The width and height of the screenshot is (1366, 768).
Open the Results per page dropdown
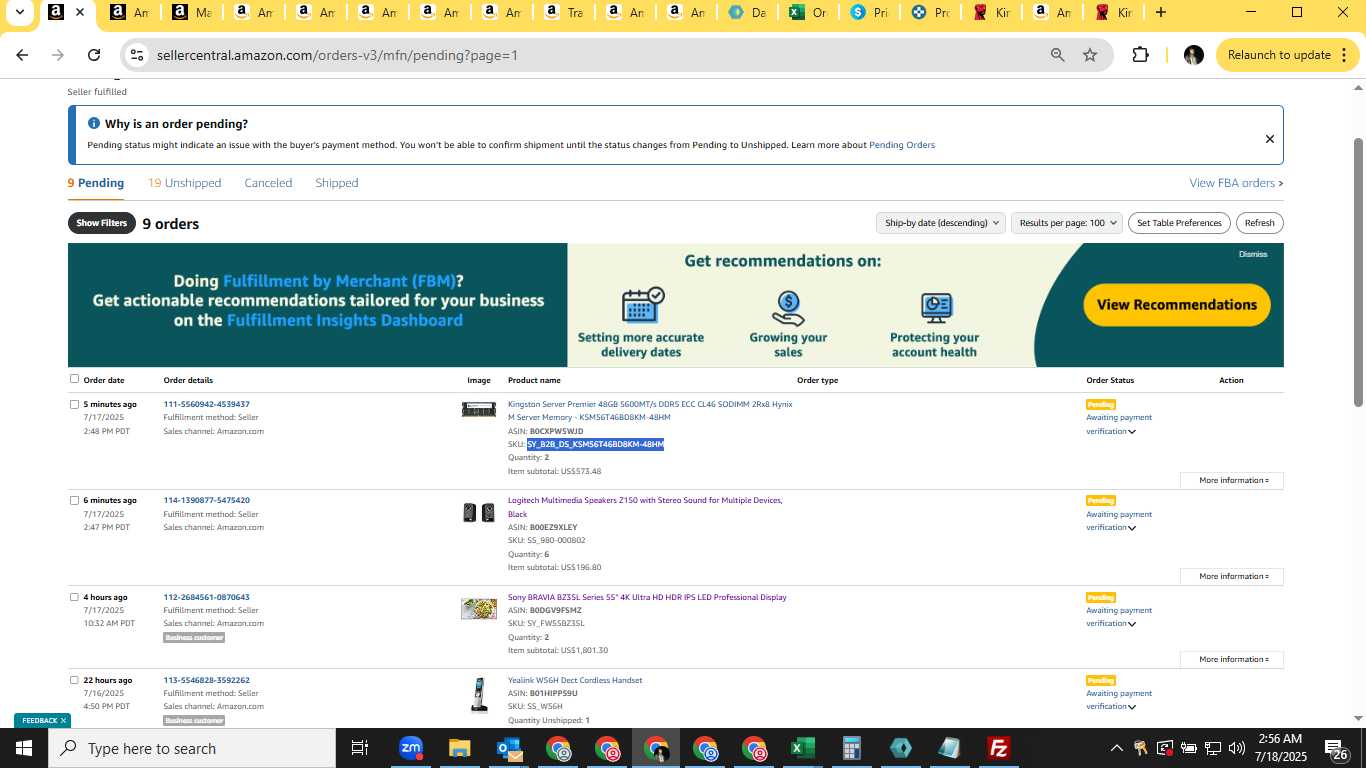click(1067, 223)
